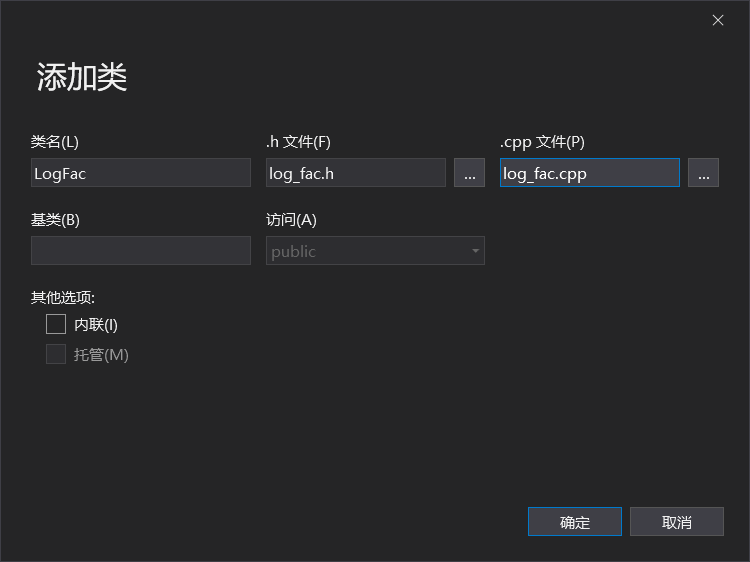
Task: Click the 类名(L) label
Action: click(x=55, y=142)
